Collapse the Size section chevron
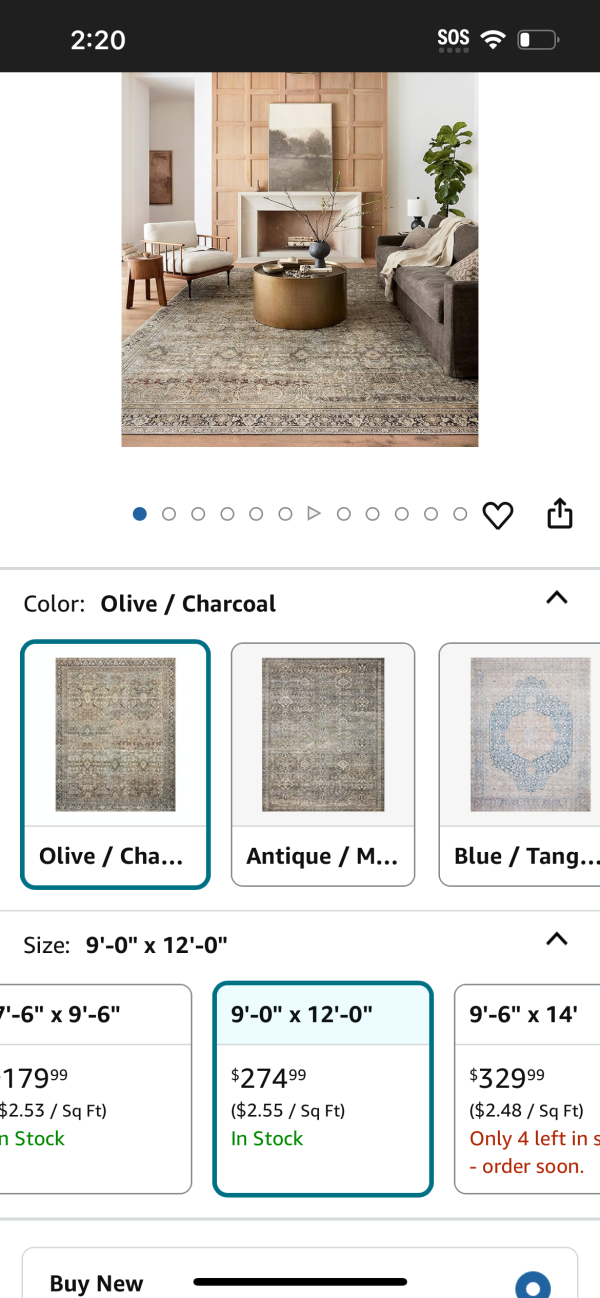Viewport: 600px width, 1298px height. tap(557, 939)
